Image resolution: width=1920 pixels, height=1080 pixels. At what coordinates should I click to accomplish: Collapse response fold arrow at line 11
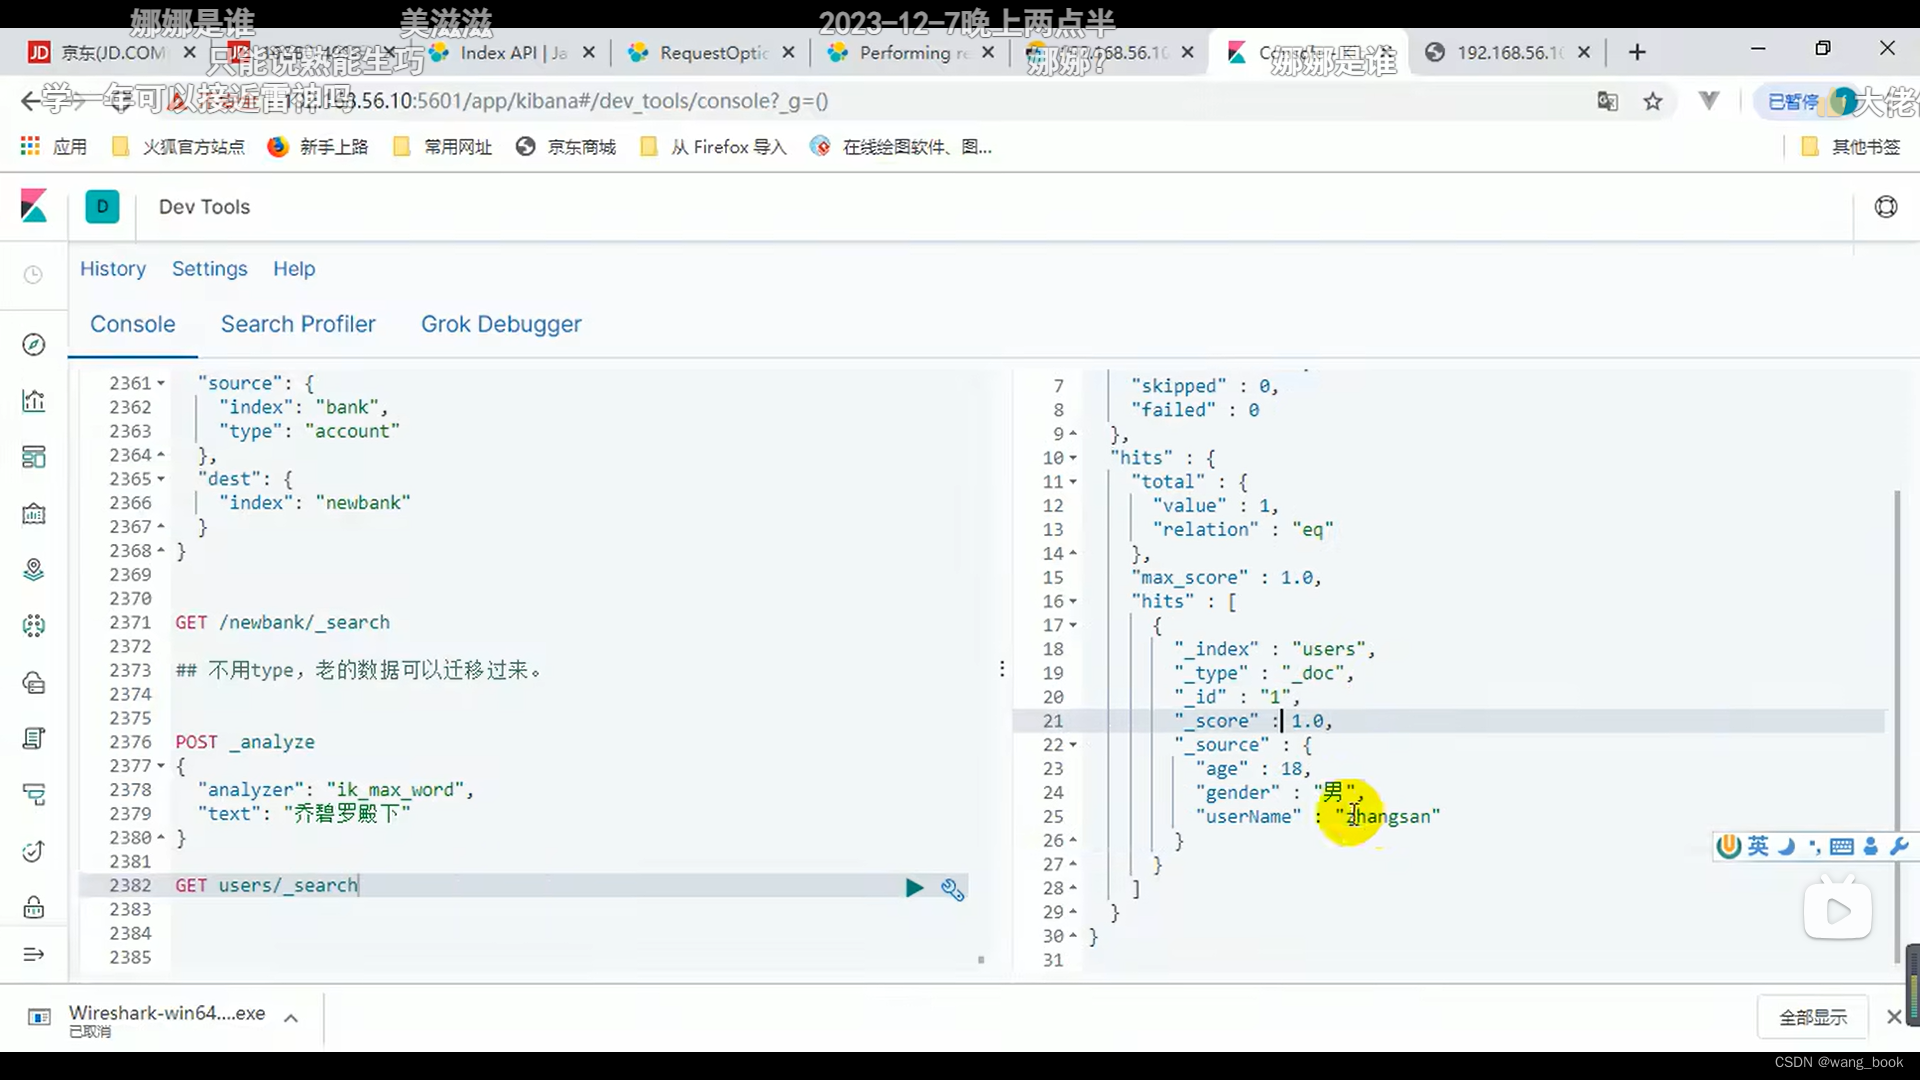point(1073,482)
